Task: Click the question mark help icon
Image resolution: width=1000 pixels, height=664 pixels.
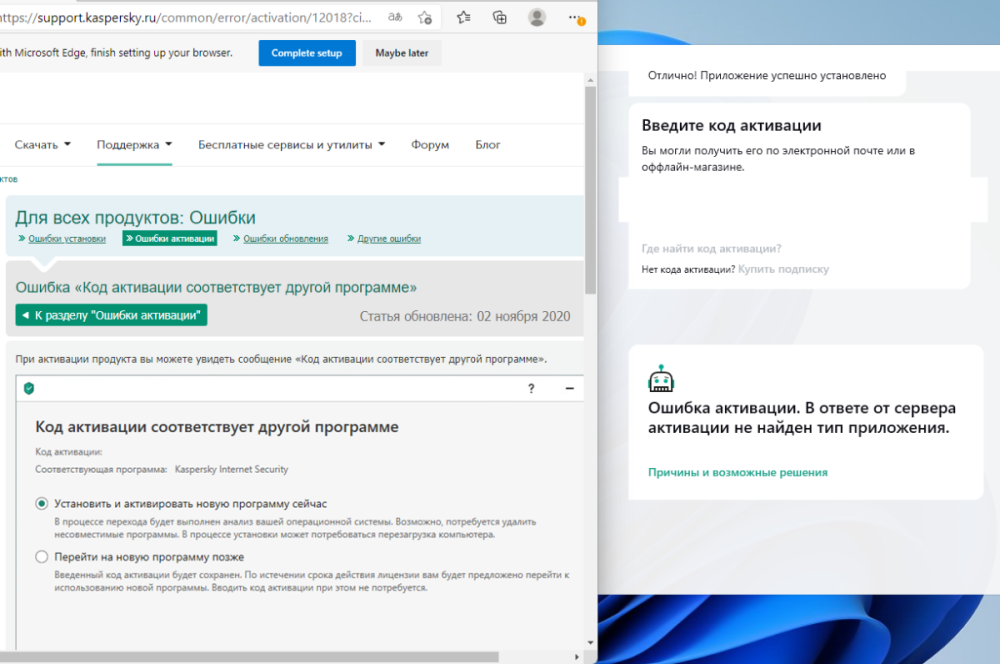Action: (531, 388)
